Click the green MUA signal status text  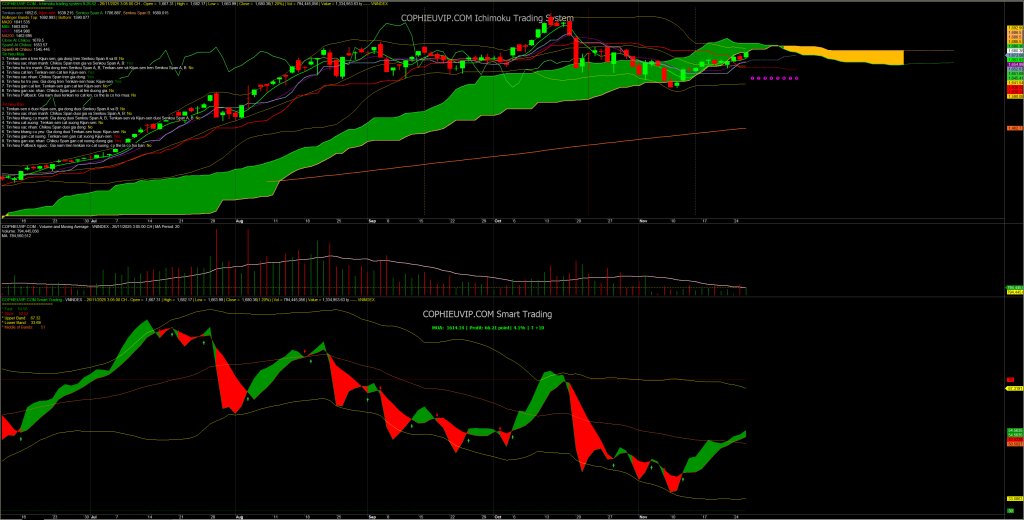(490, 326)
